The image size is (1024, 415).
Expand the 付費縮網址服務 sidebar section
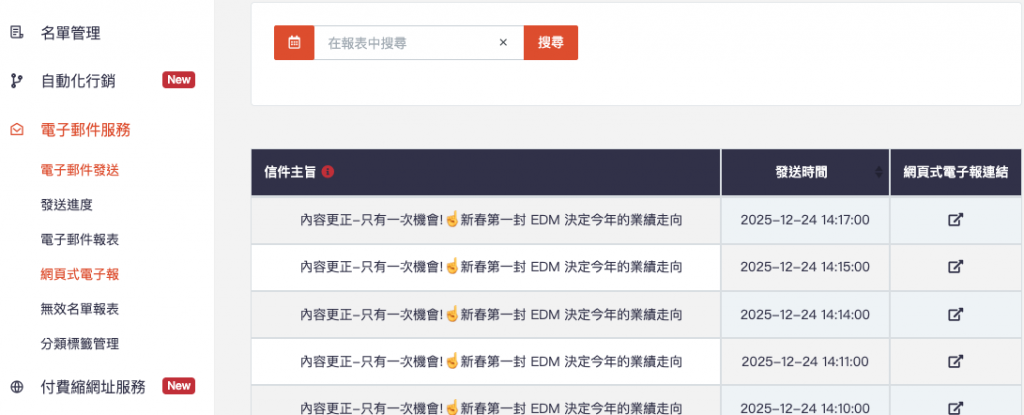[x=93, y=387]
